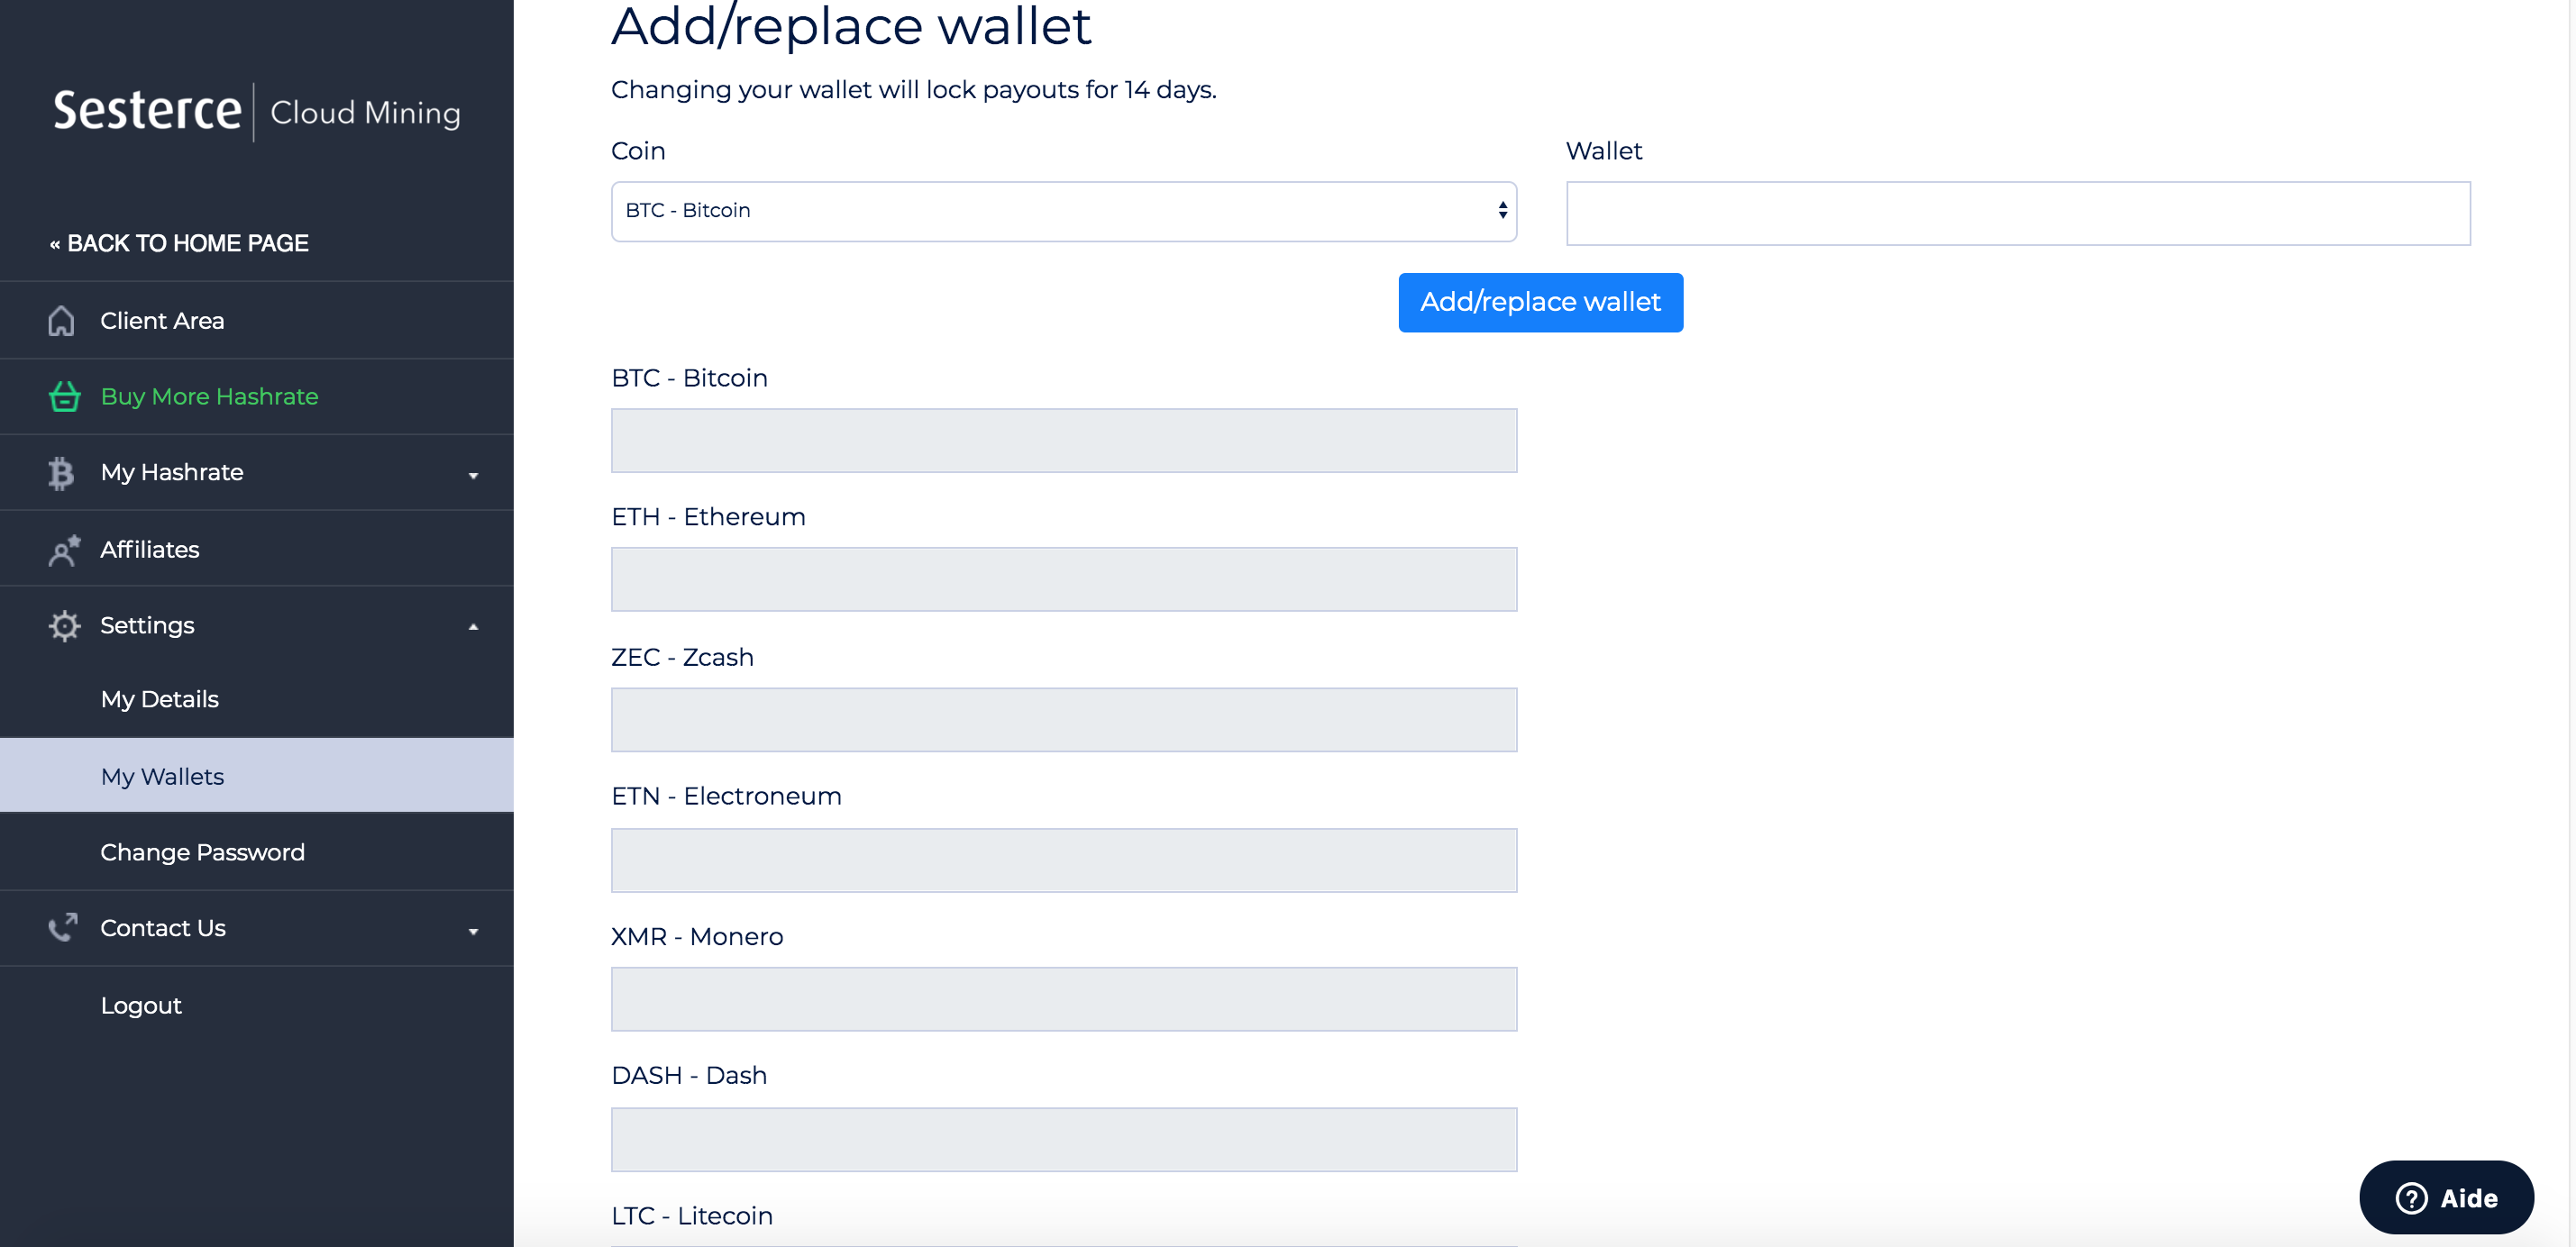Click the 'XMR - Monero' label
This screenshot has width=2576, height=1247.
point(697,937)
